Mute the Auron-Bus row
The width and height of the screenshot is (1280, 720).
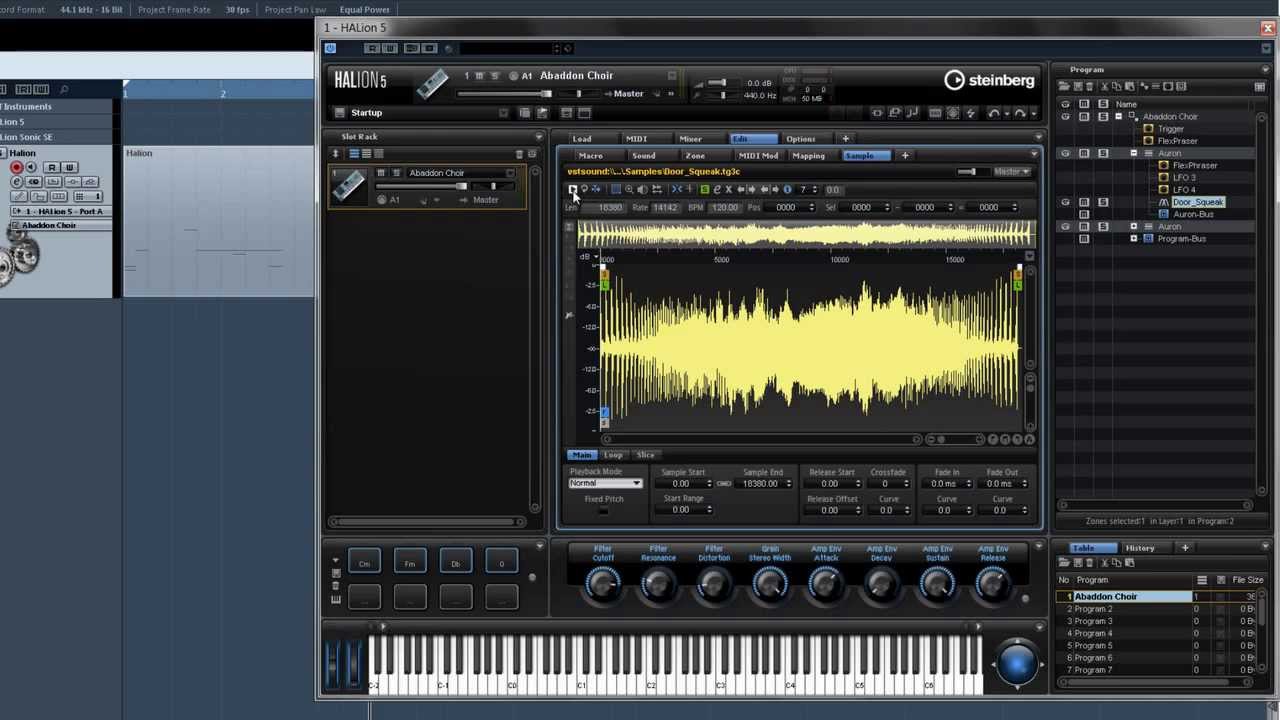click(1084, 214)
